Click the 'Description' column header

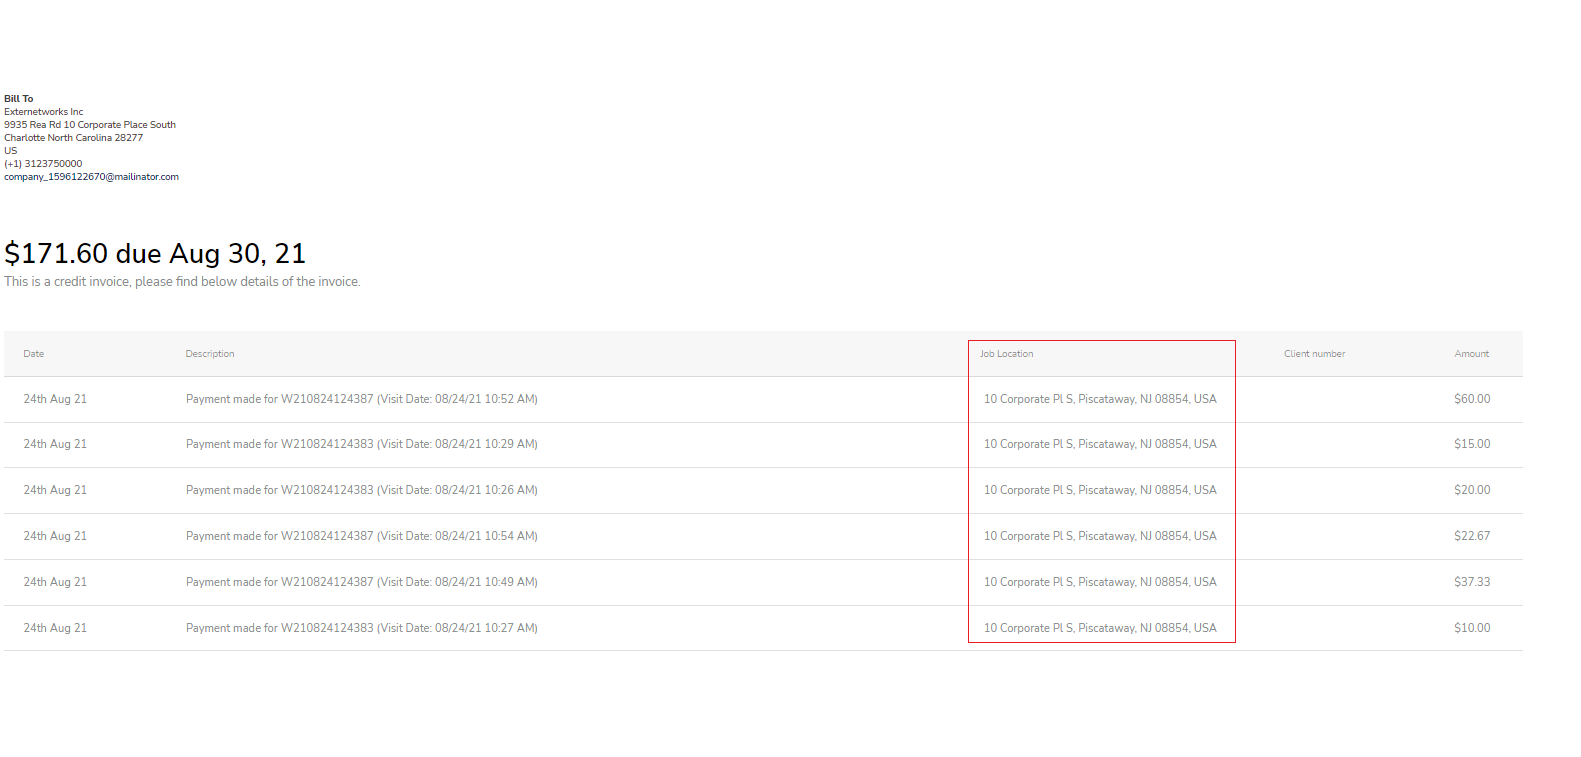tap(210, 354)
